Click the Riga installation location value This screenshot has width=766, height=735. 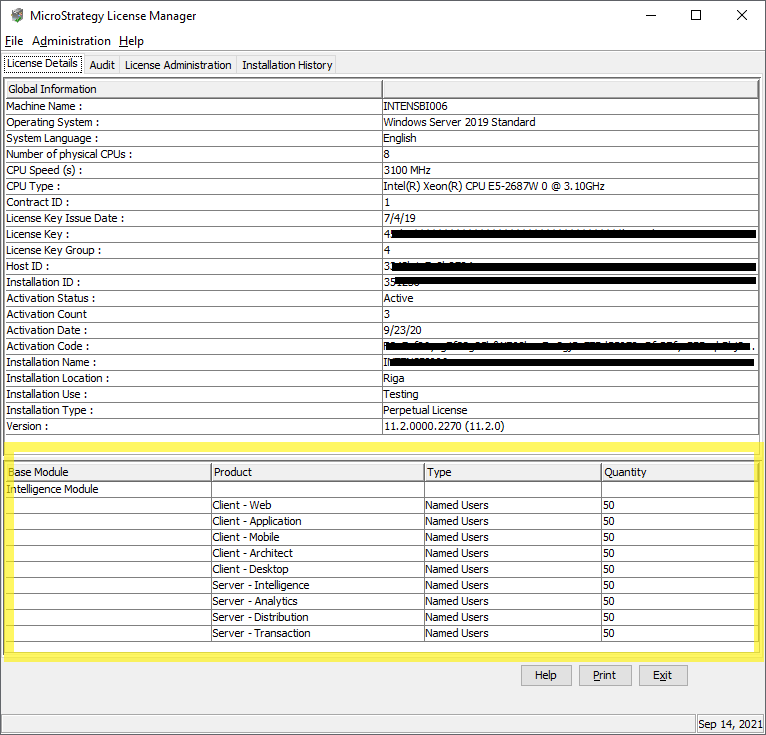click(x=394, y=378)
